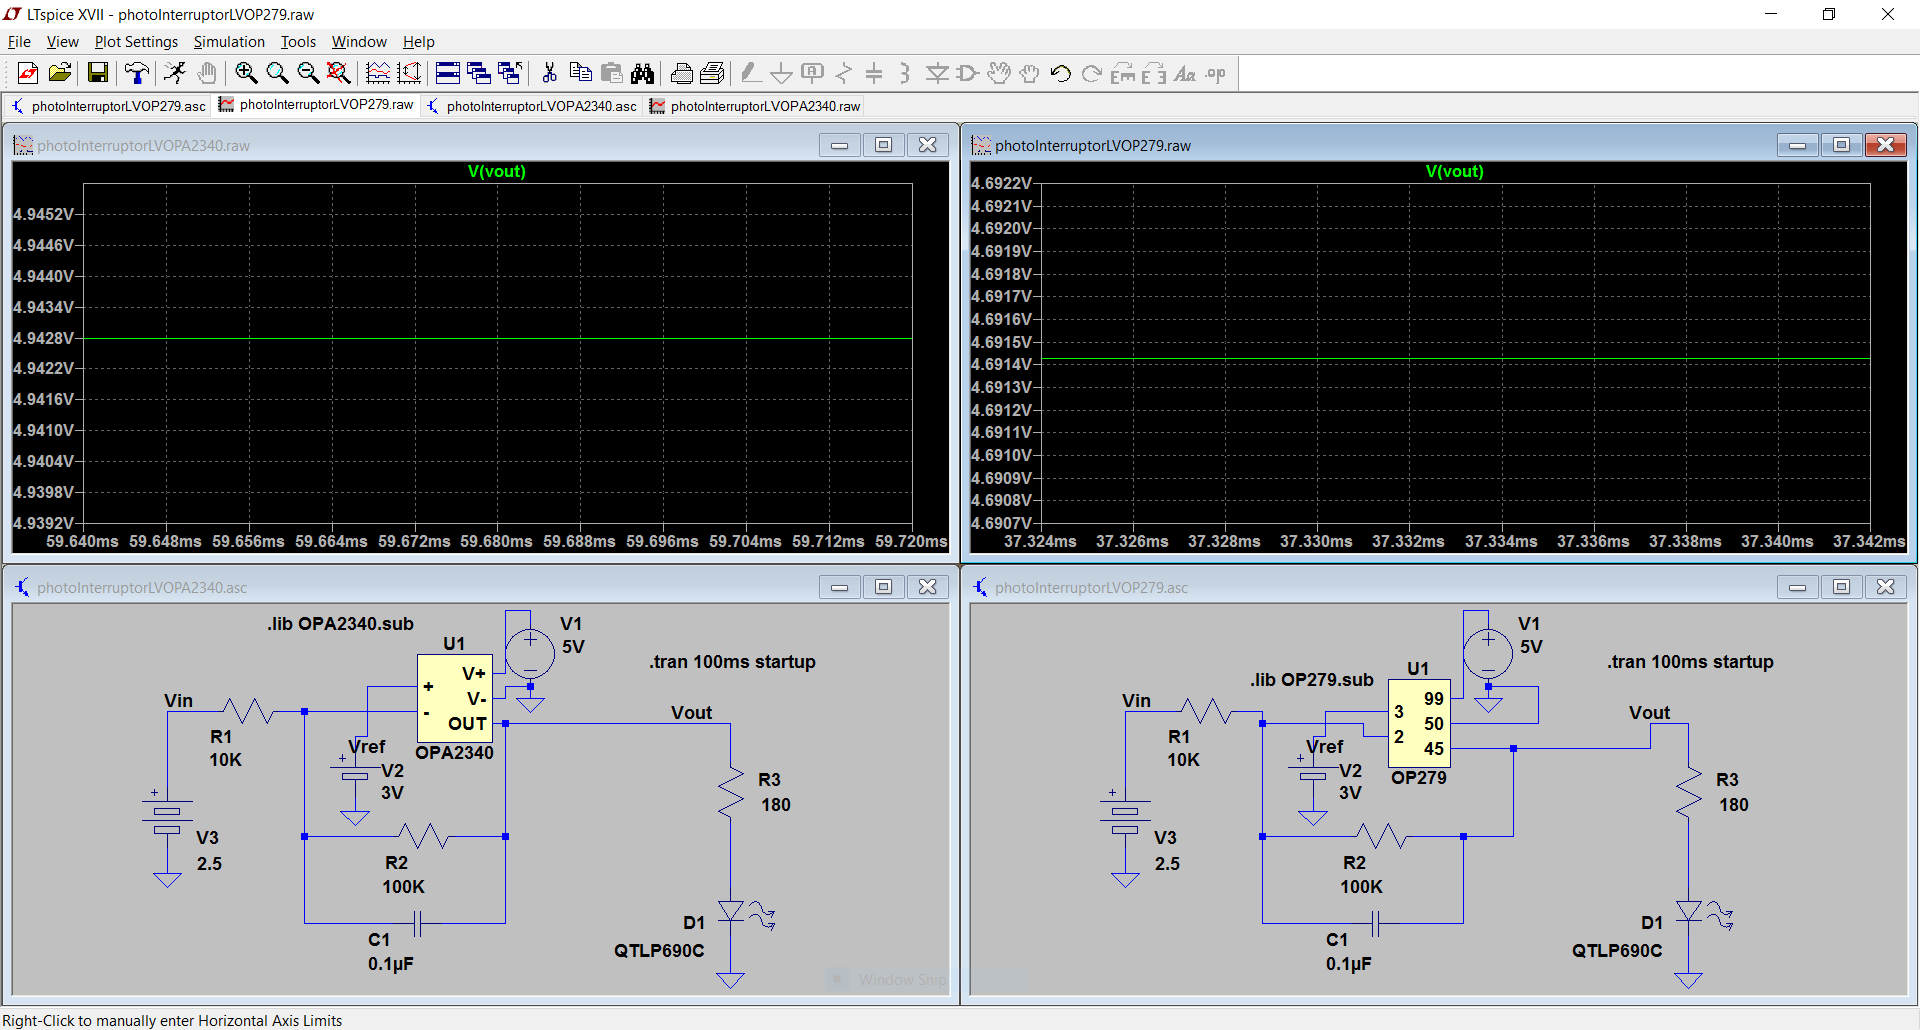Screen dimensions: 1920x1030
Task: Run simulation with running man icon
Action: pos(175,73)
